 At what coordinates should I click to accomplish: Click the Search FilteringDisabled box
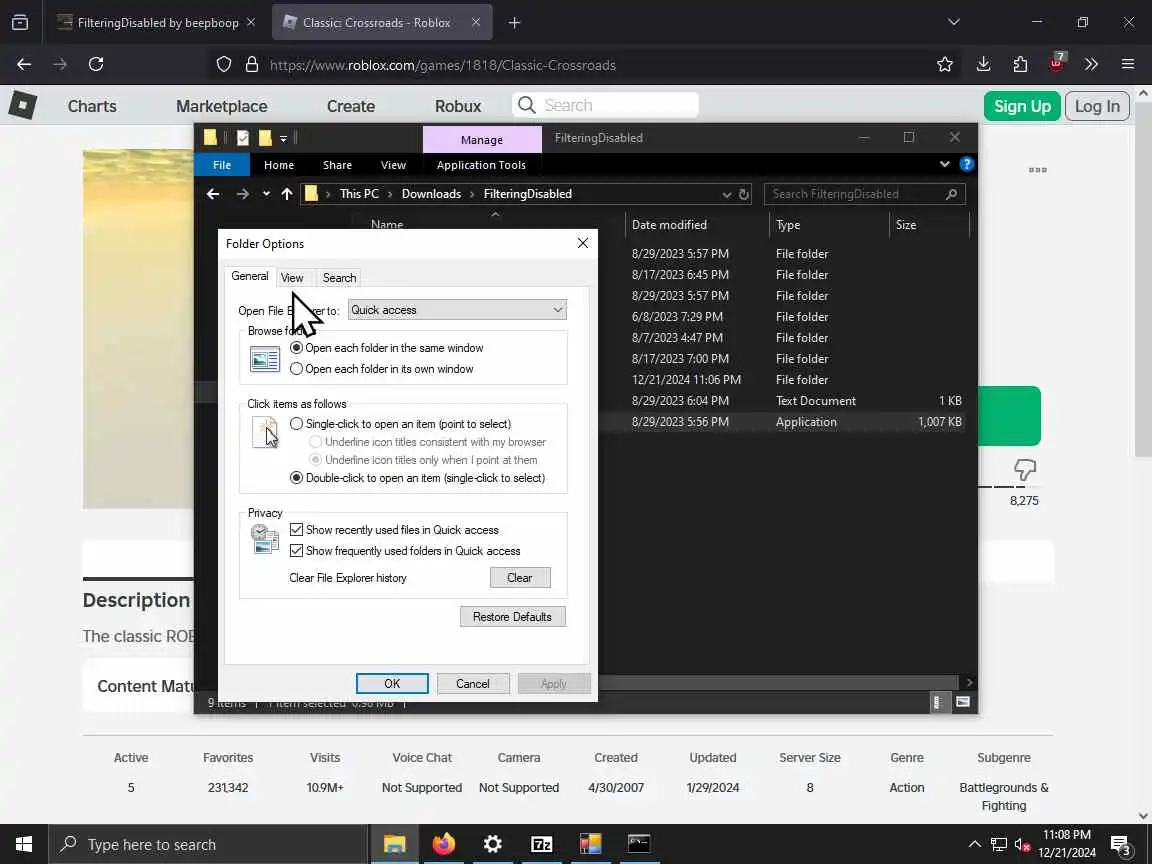(864, 194)
